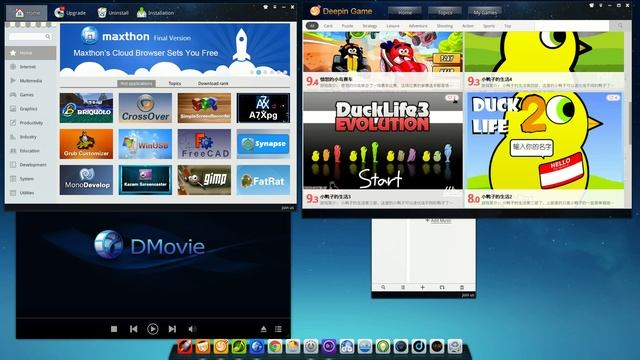Image resolution: width=640 pixels, height=360 pixels.
Task: Filter games by Strategy category
Action: [370, 26]
